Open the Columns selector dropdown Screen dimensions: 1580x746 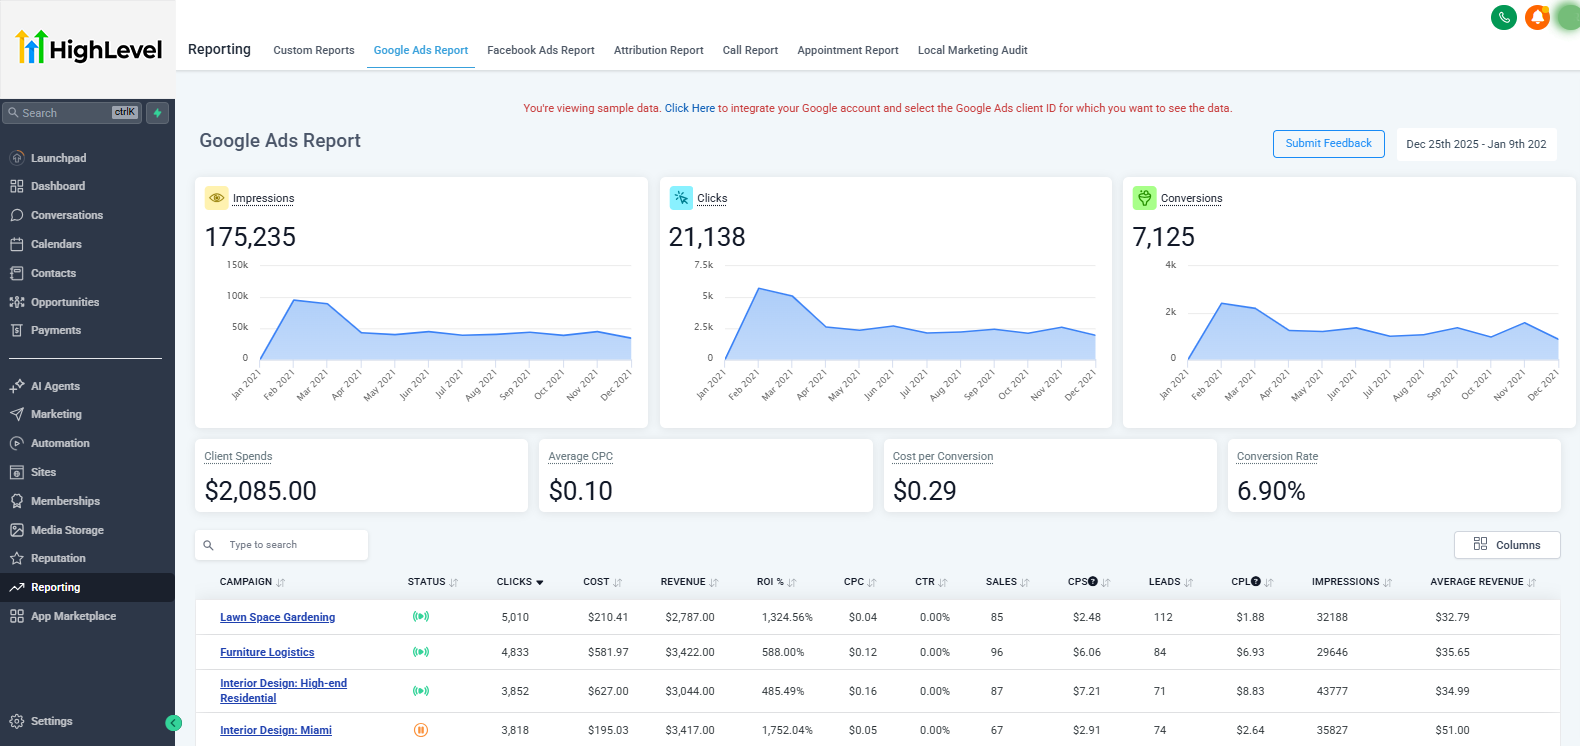coord(1506,545)
